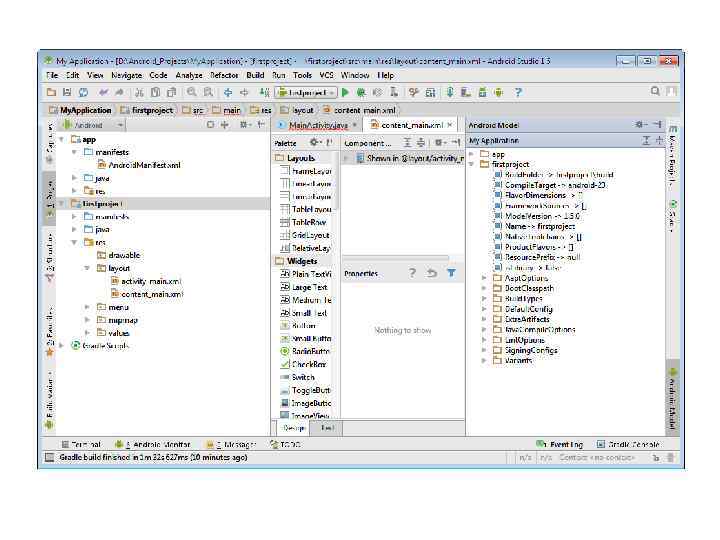Toggle the Build Variants side tool window
The height and width of the screenshot is (540, 720).
(50, 399)
